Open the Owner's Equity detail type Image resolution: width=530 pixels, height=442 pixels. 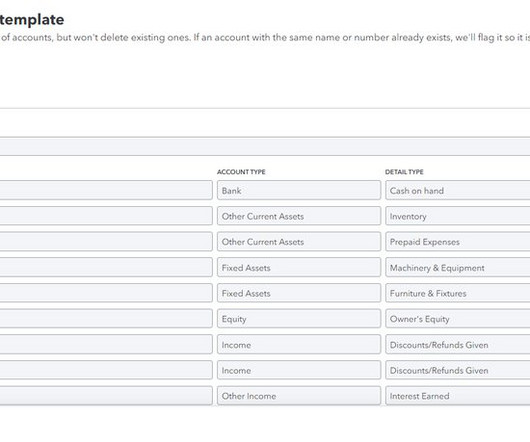[x=458, y=319]
